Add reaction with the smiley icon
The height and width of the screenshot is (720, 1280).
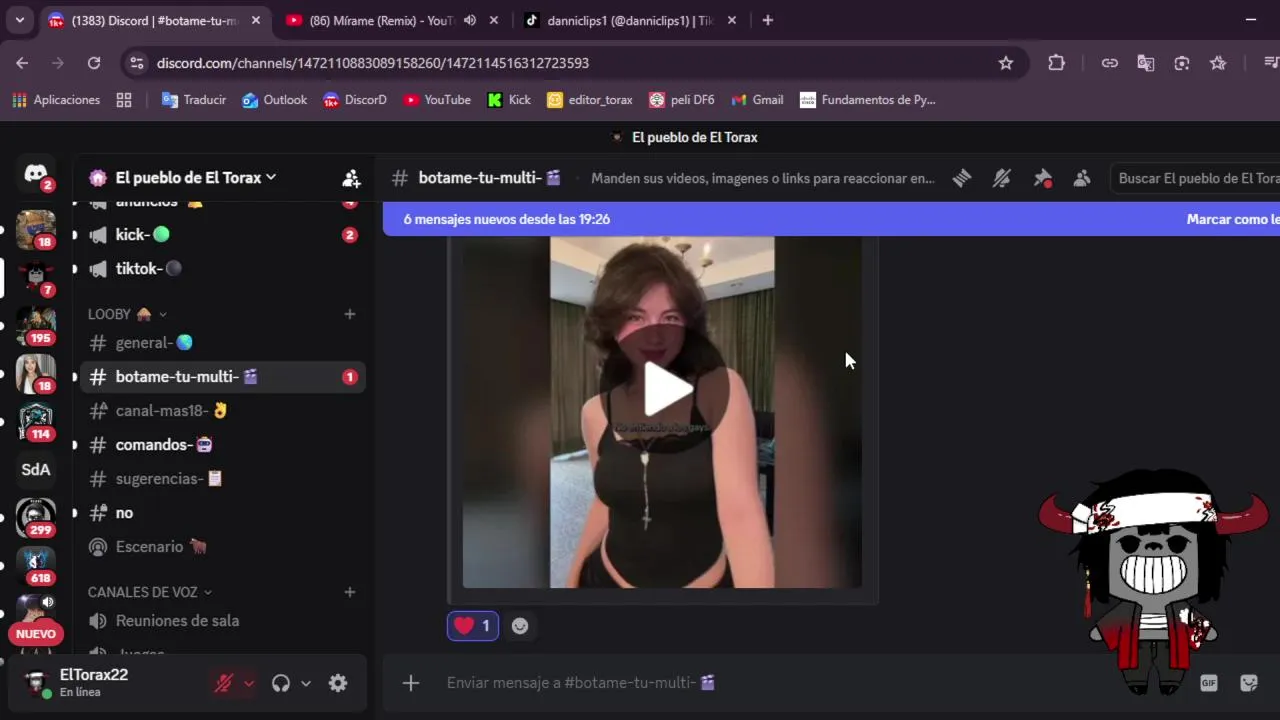(x=520, y=626)
